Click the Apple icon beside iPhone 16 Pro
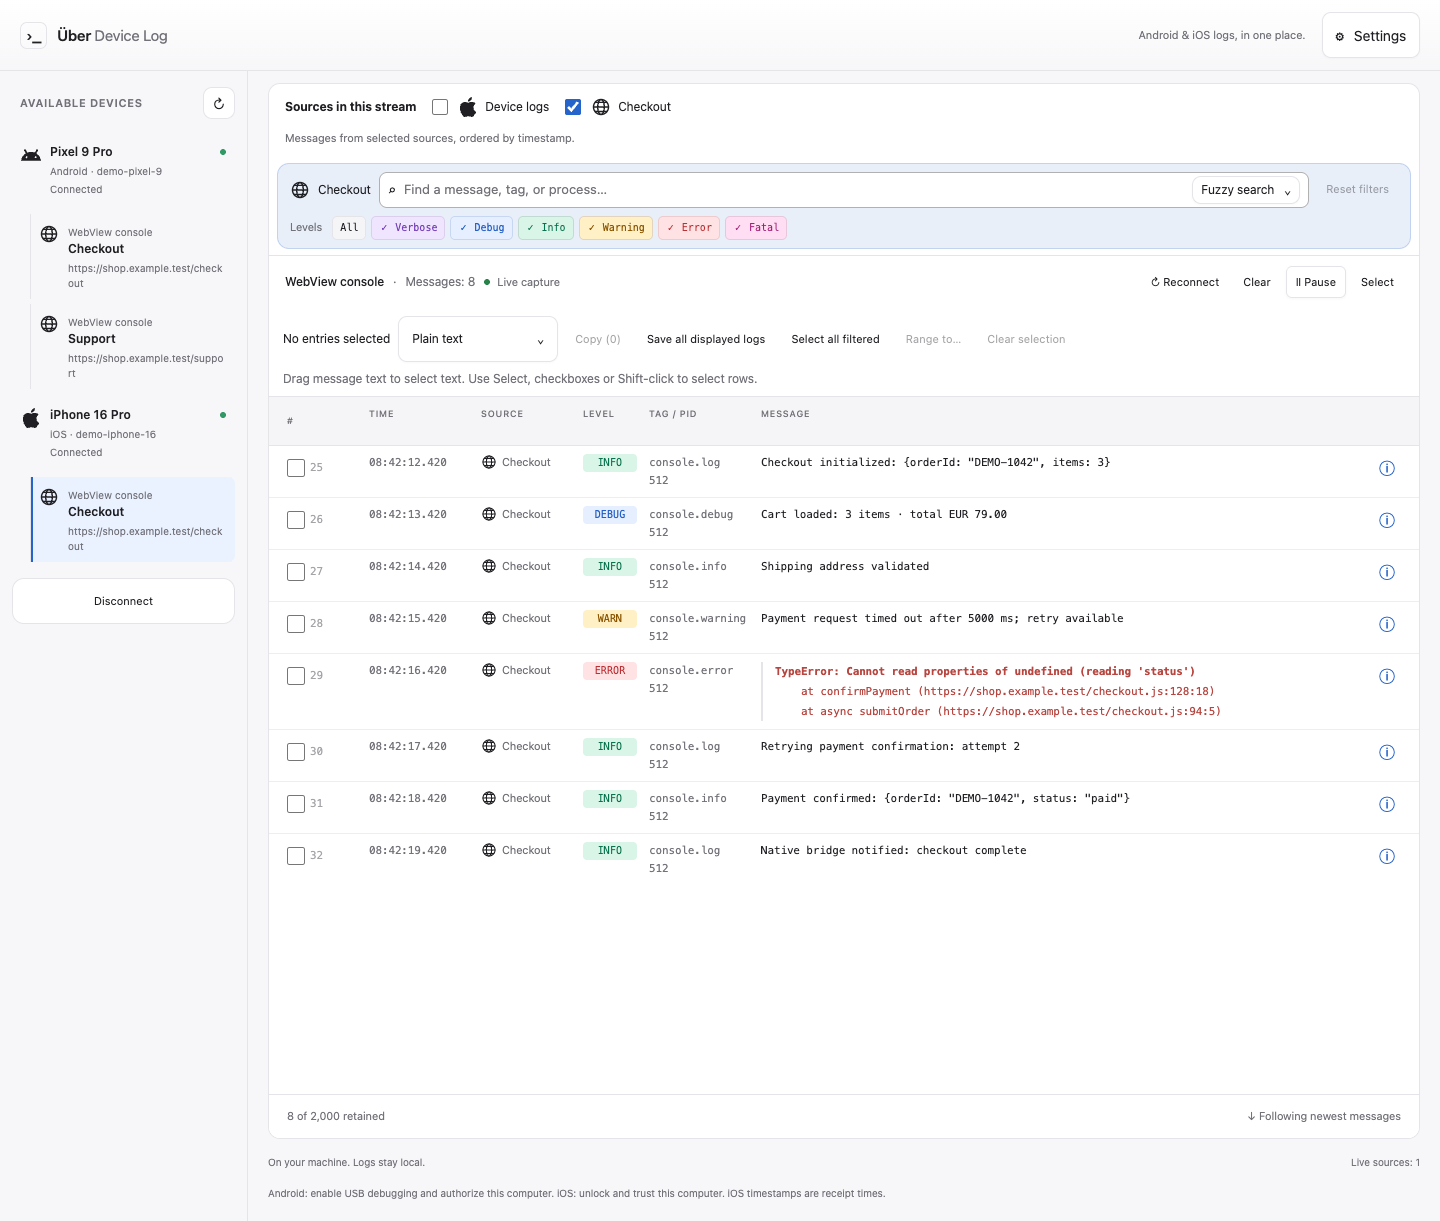The image size is (1440, 1221). (x=31, y=417)
